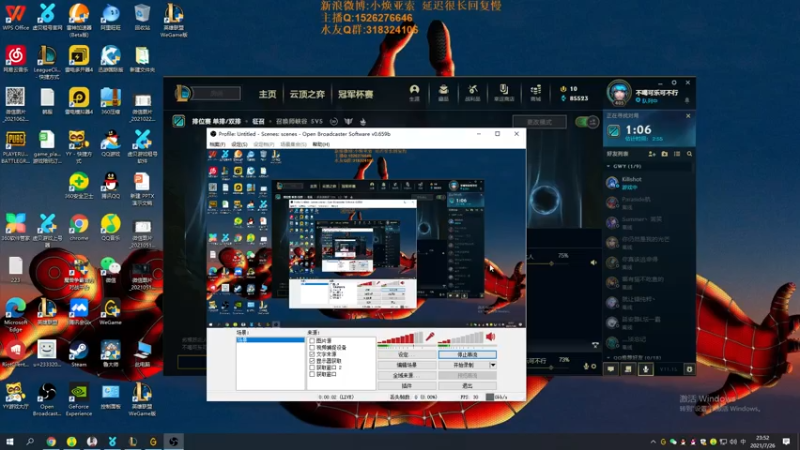
Task: Uncheck the third OBS source checkbox
Action: point(312,354)
